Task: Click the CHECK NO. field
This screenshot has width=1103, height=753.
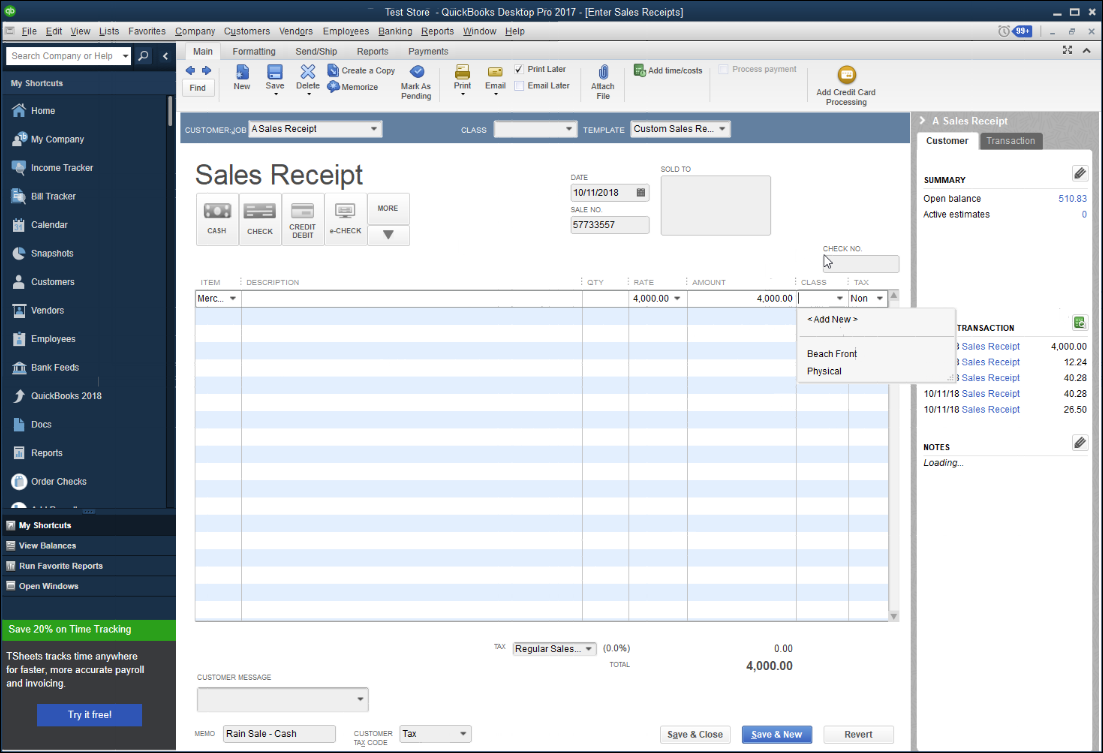Action: tap(861, 264)
